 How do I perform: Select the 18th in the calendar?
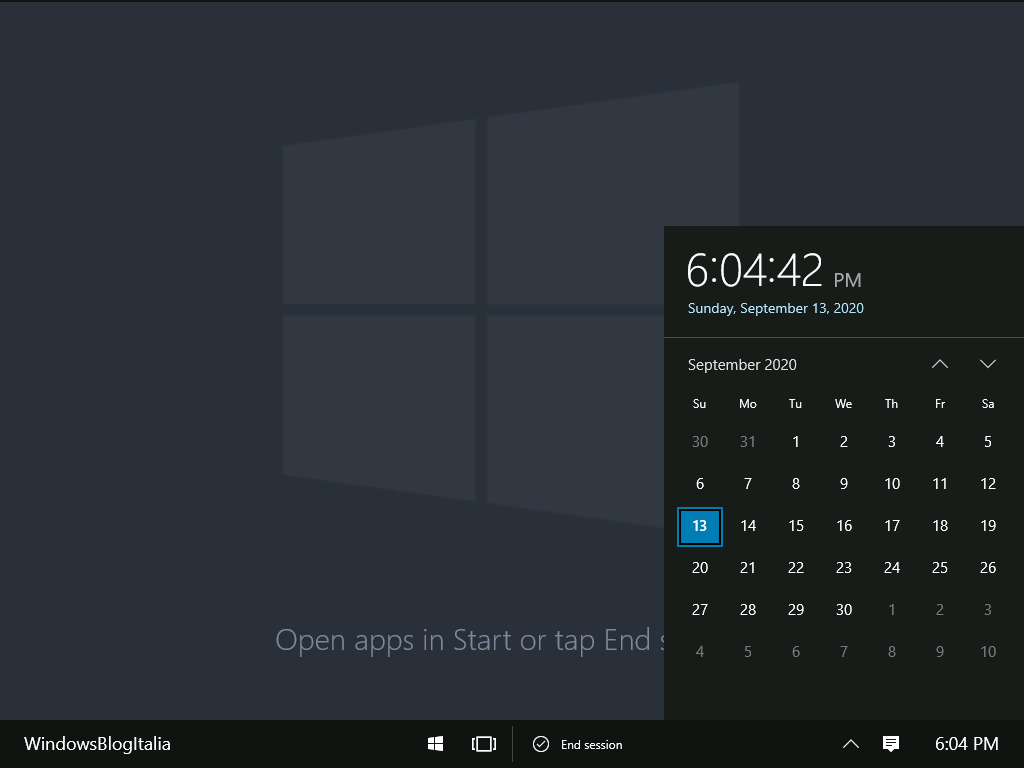tap(940, 526)
